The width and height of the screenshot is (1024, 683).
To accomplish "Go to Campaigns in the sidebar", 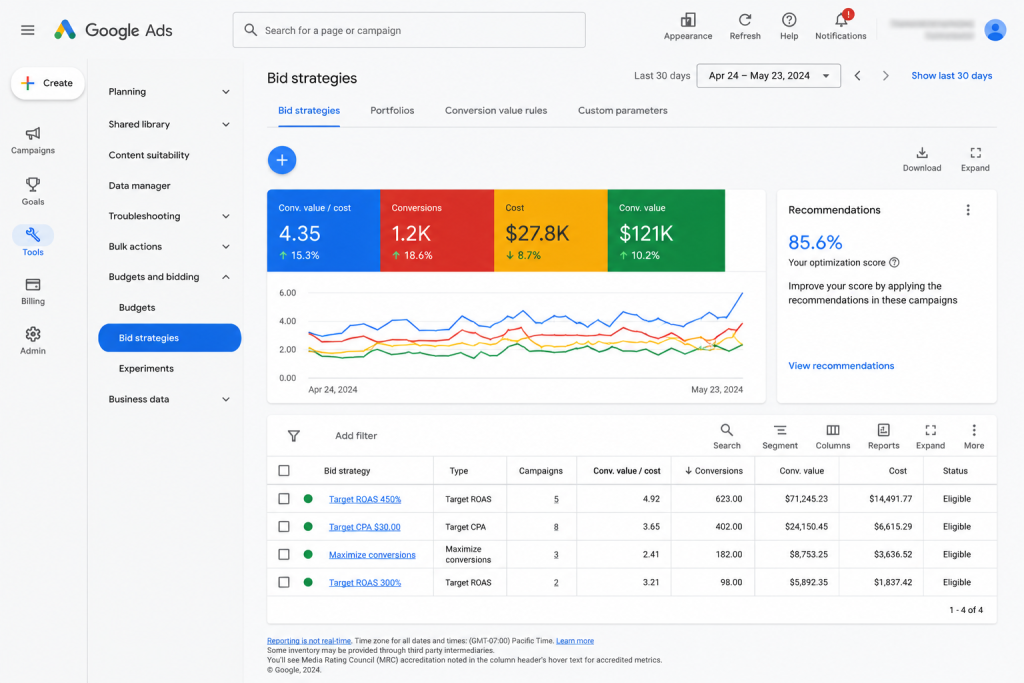I will [x=33, y=140].
